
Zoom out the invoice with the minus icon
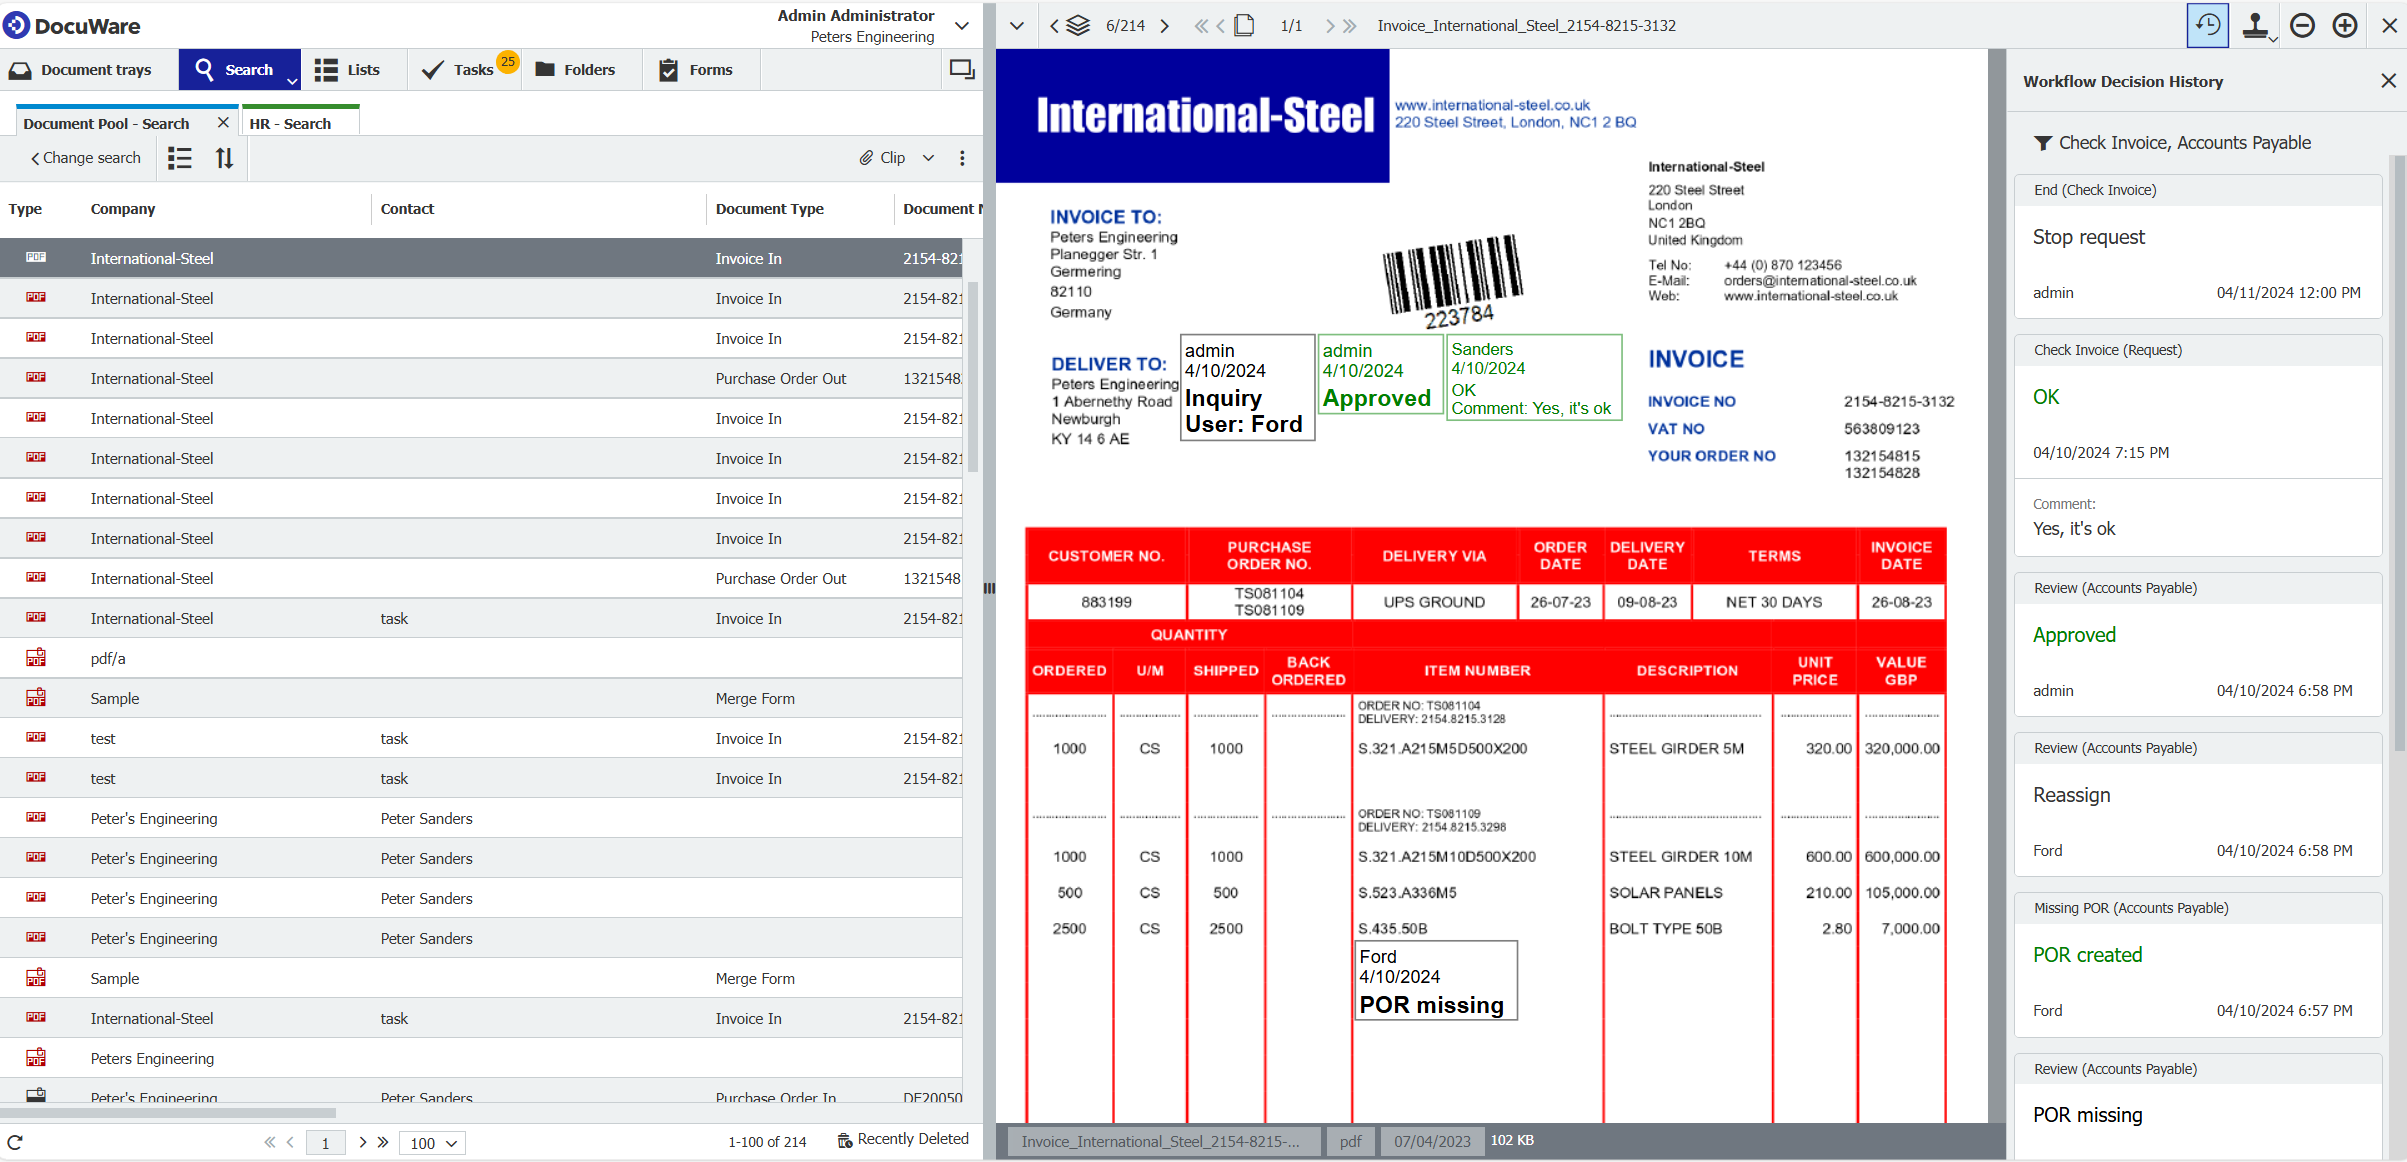tap(2301, 25)
